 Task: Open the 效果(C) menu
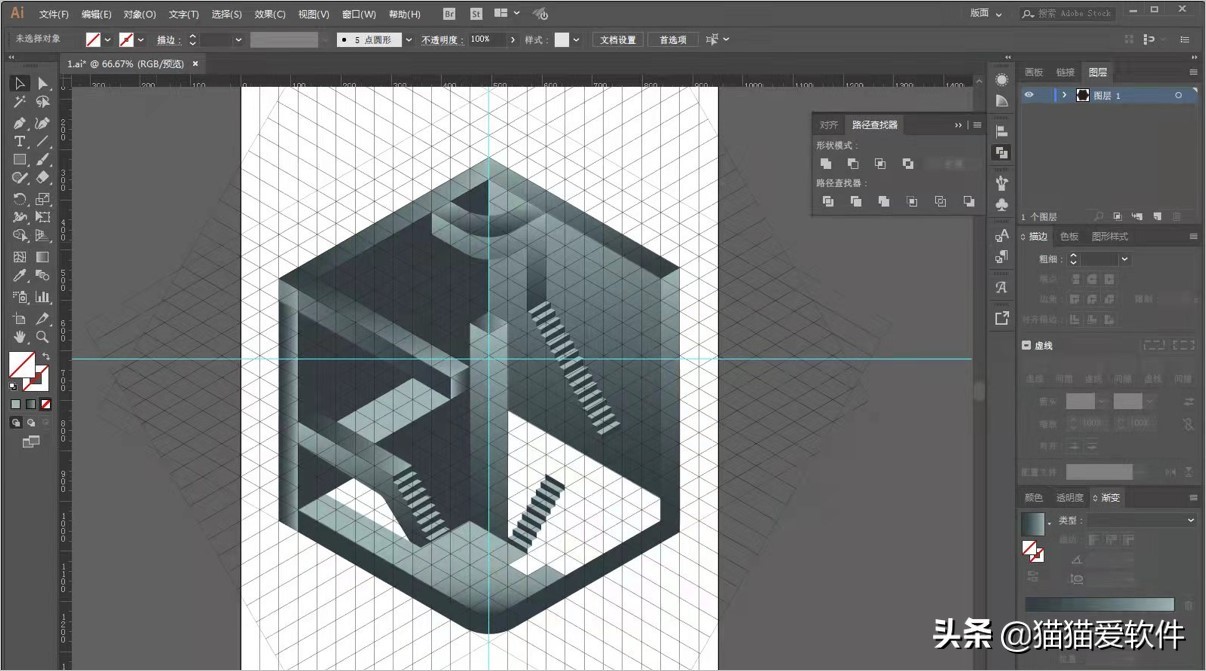(x=270, y=15)
